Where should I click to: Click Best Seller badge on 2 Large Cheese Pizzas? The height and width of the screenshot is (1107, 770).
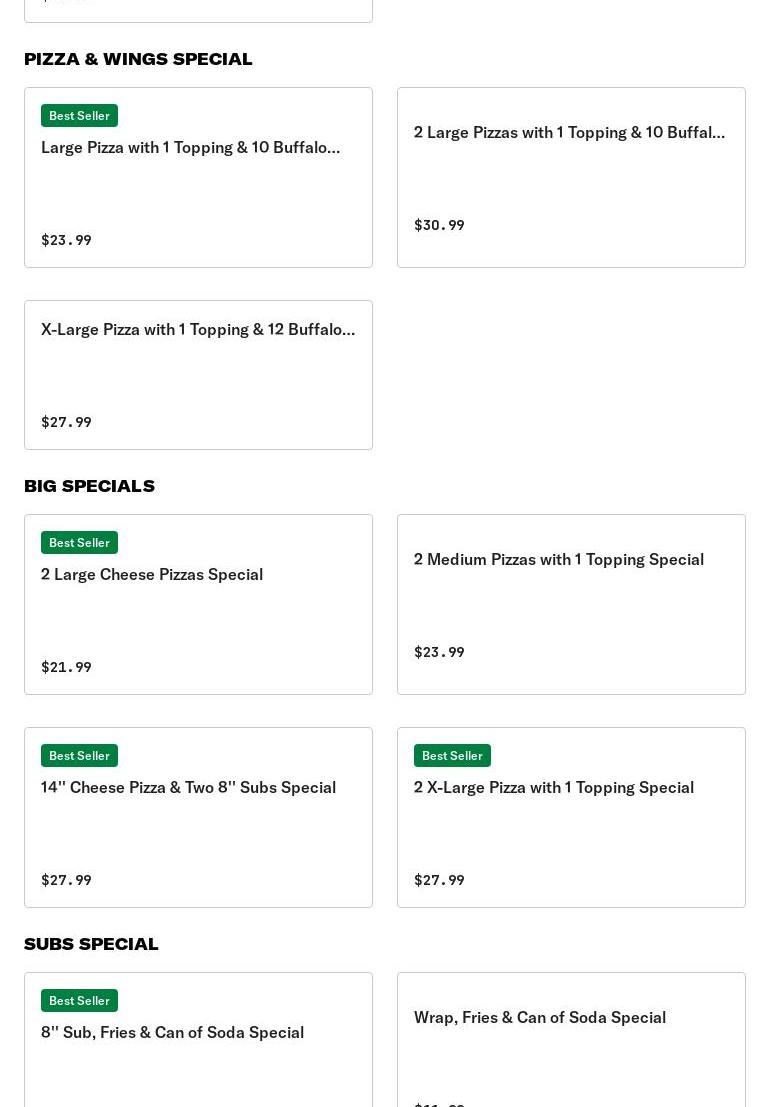click(x=79, y=543)
